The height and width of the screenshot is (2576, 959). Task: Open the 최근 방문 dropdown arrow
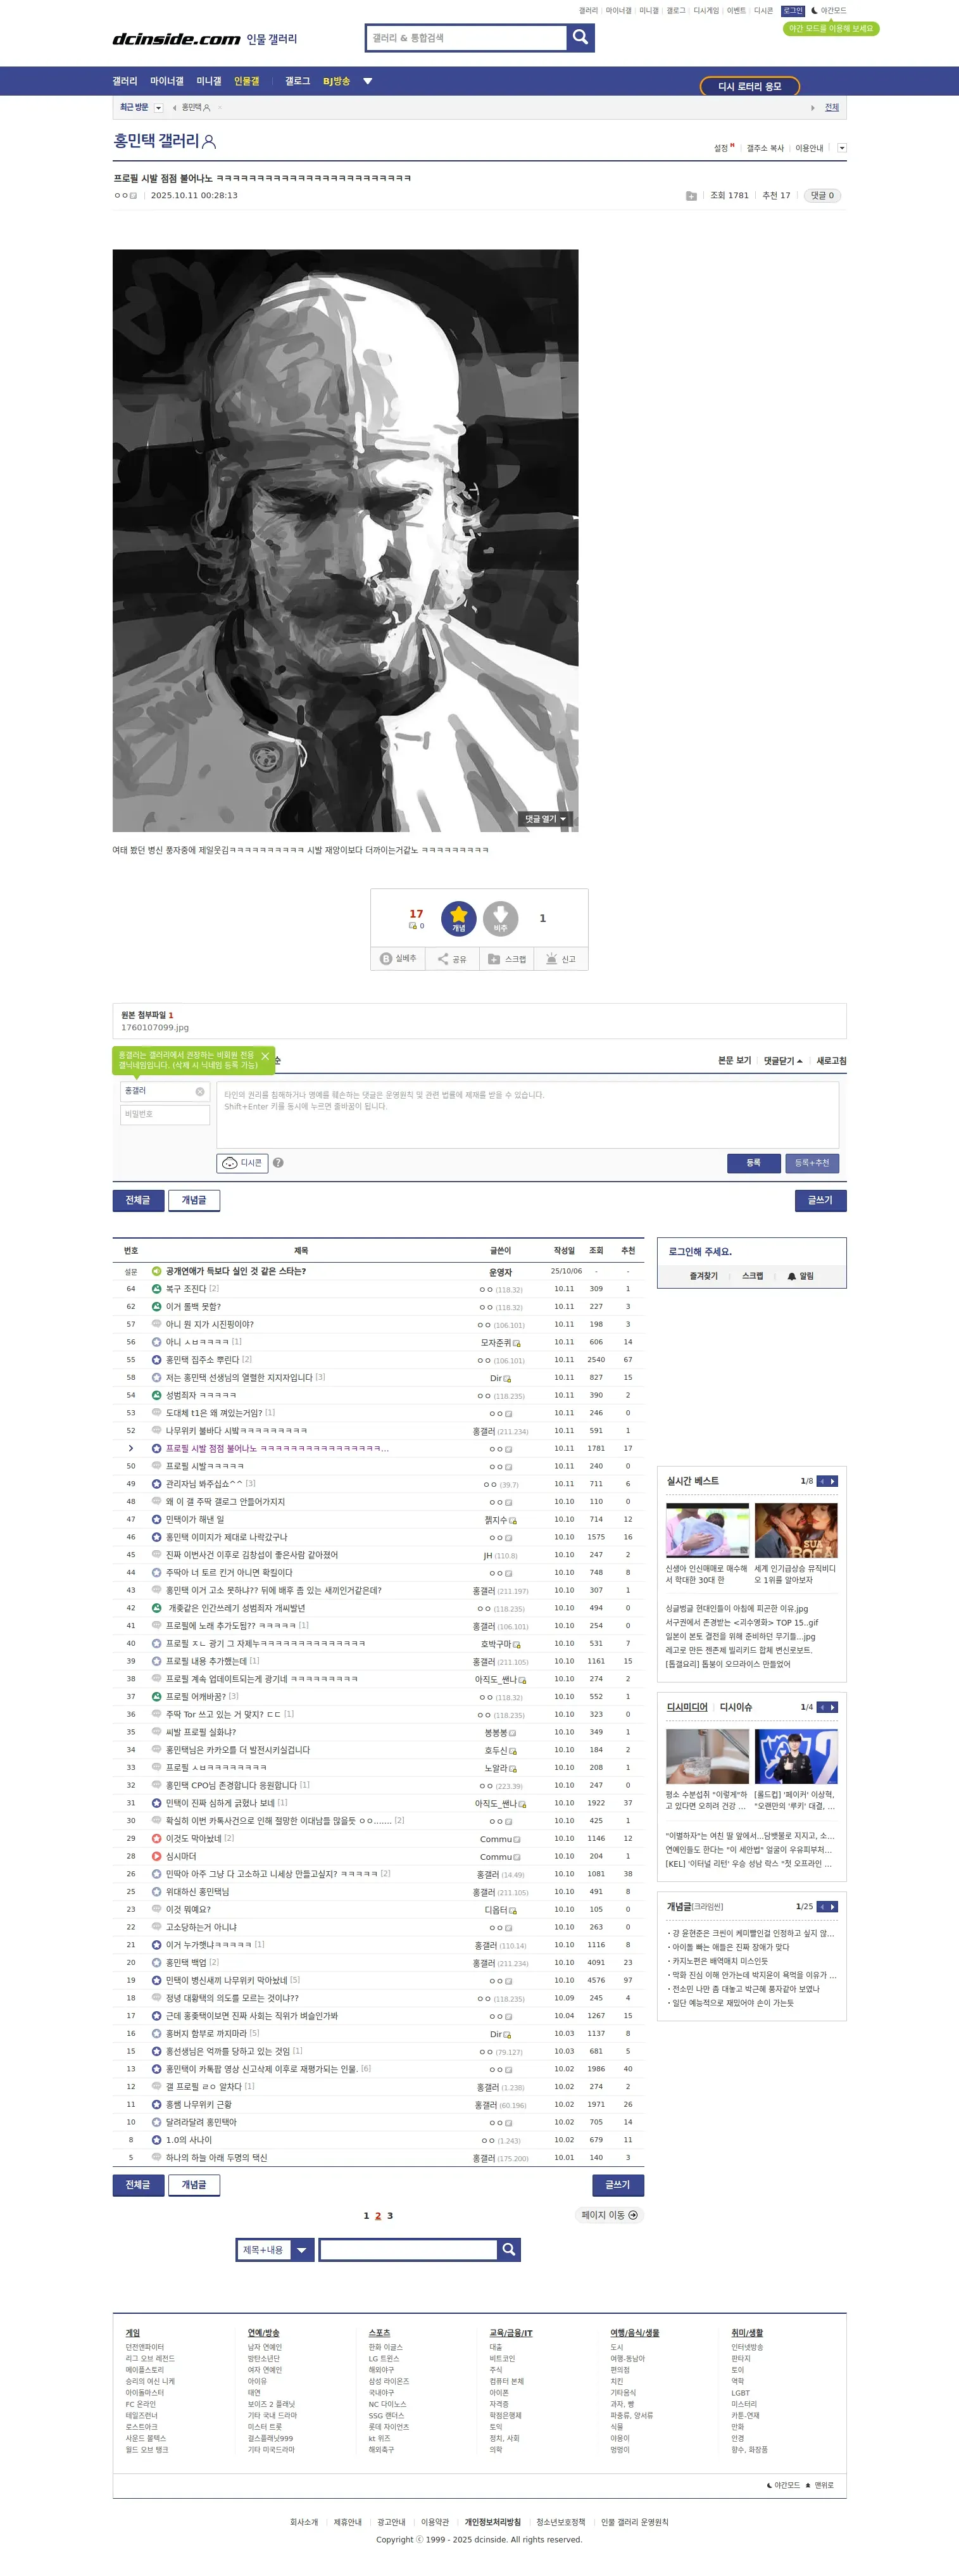coord(158,108)
